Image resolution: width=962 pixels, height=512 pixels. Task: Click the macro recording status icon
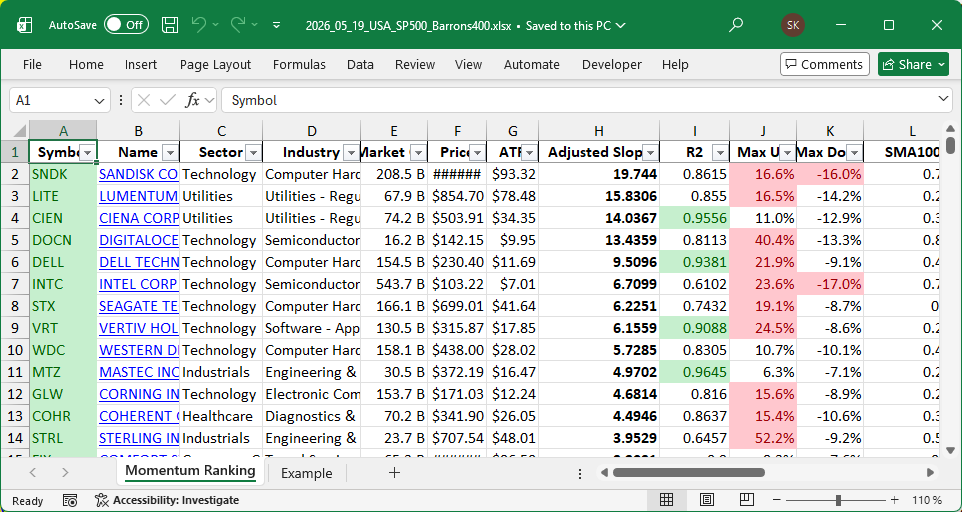pyautogui.click(x=70, y=500)
